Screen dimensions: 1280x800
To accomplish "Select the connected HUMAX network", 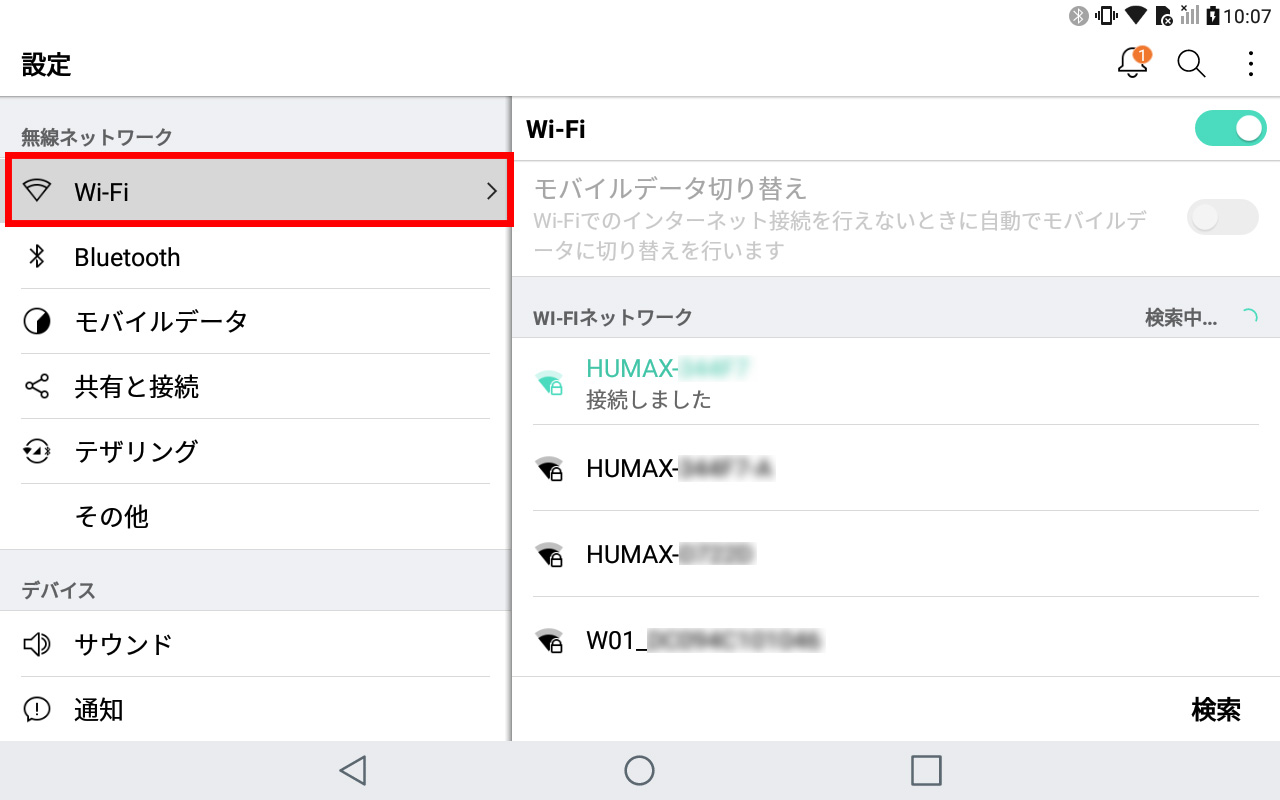I will [895, 382].
